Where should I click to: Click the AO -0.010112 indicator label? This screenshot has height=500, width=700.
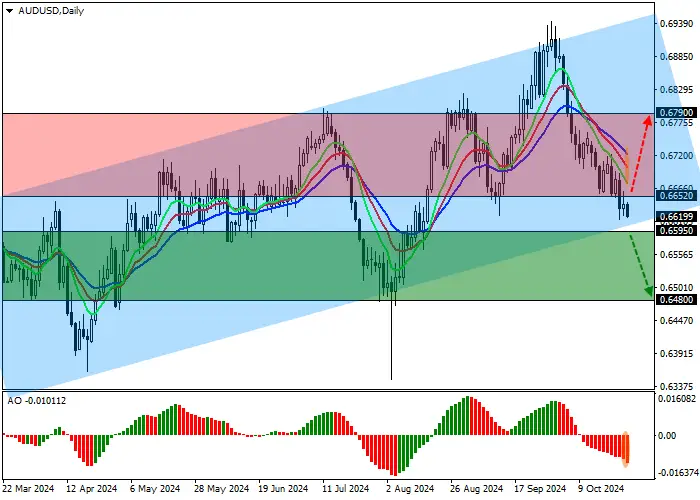[x=37, y=401]
